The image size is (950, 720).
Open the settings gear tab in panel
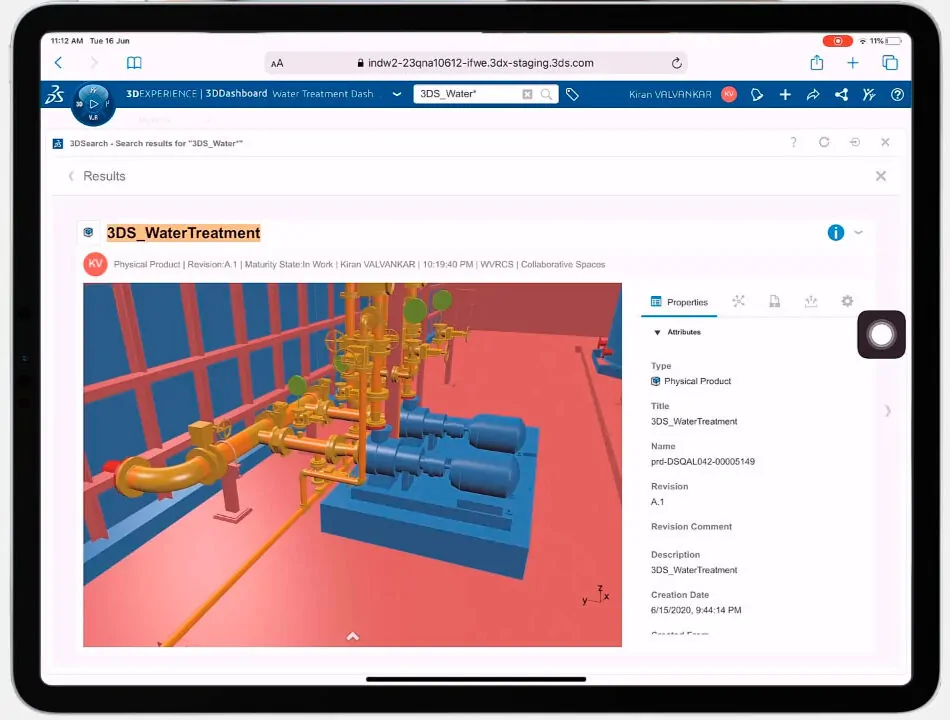tap(847, 301)
